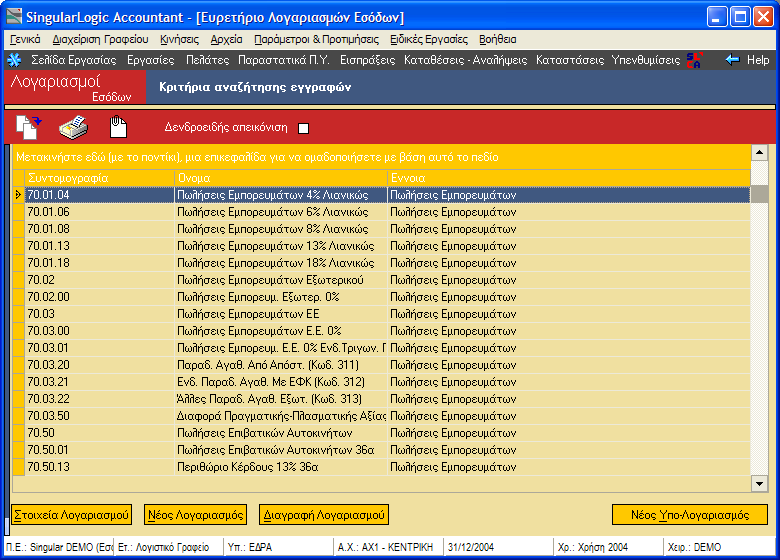Open the Κινήσεις menu
The width and height of the screenshot is (780, 560).
click(180, 39)
